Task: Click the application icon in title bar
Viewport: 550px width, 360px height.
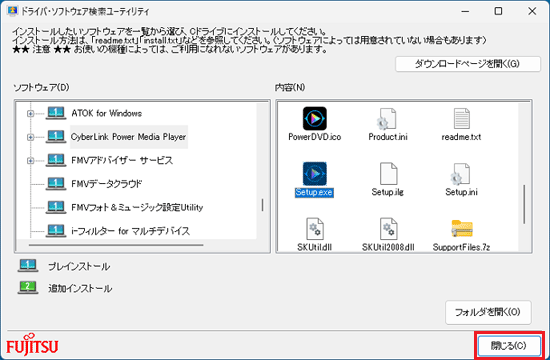Action: (x=12, y=11)
